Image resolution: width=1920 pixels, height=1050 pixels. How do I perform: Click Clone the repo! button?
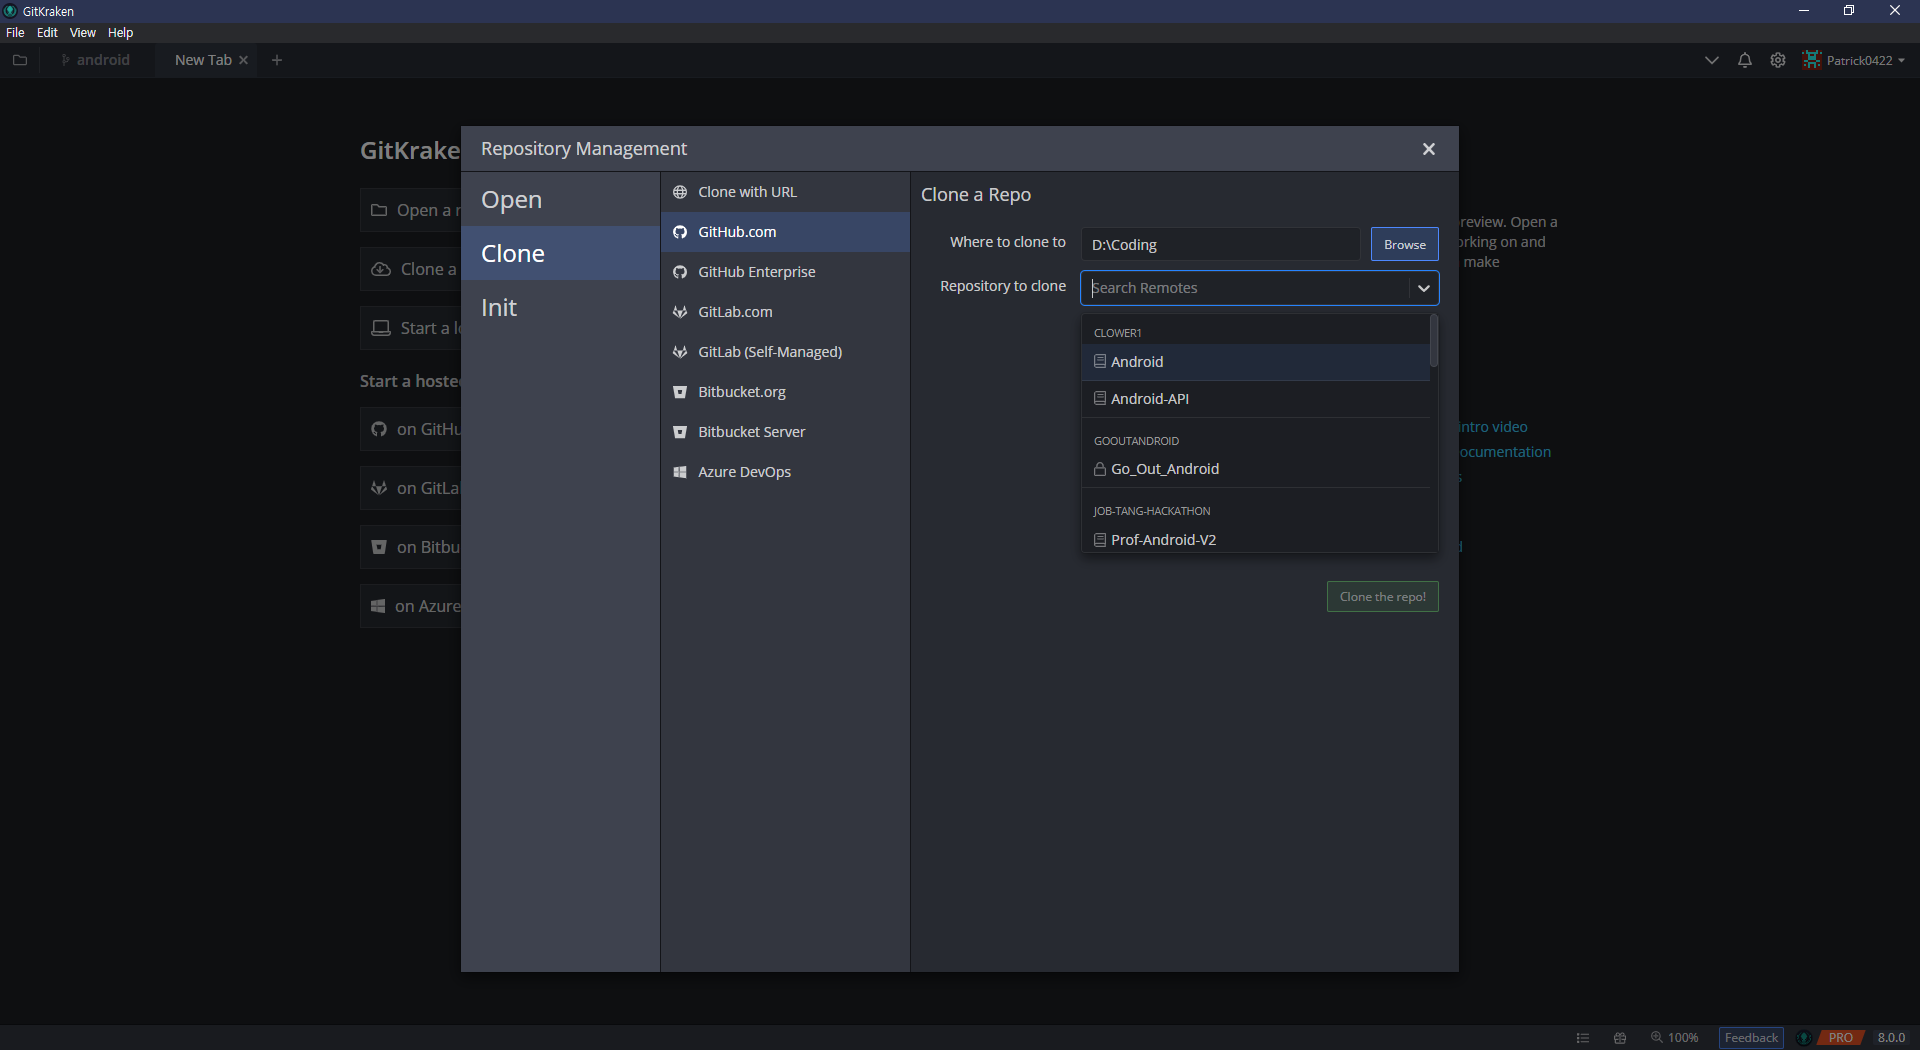1382,597
